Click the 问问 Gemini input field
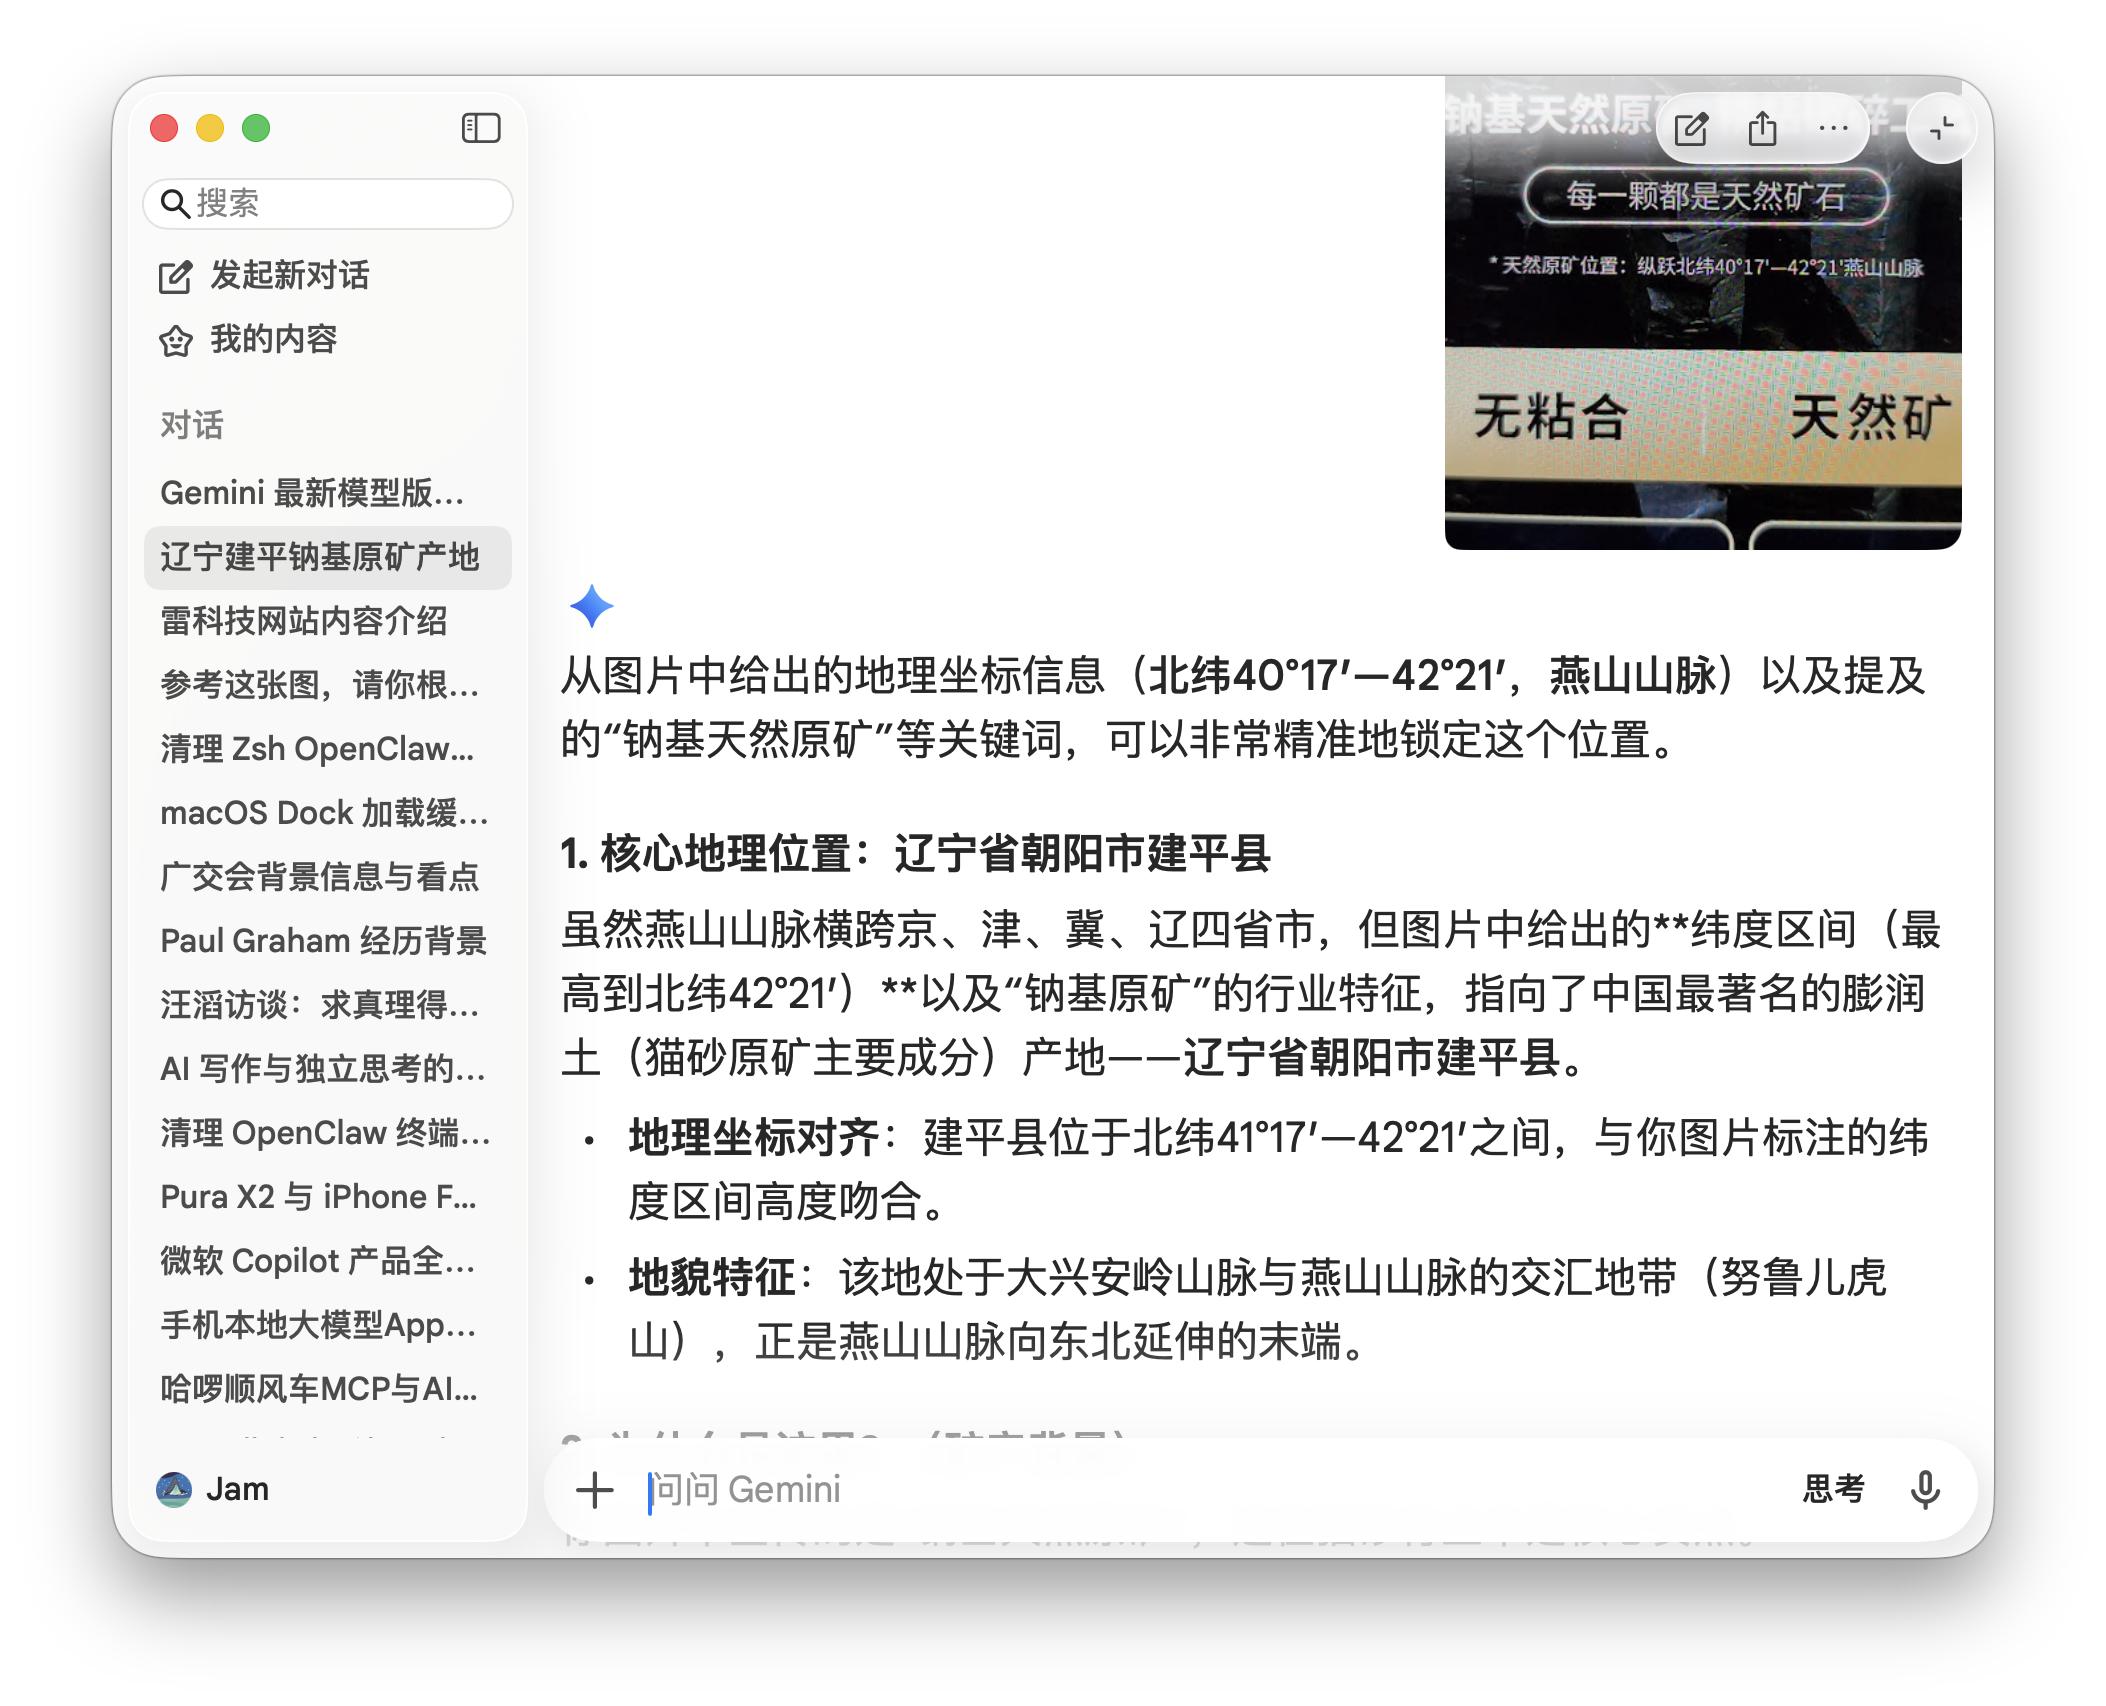 1200,1489
